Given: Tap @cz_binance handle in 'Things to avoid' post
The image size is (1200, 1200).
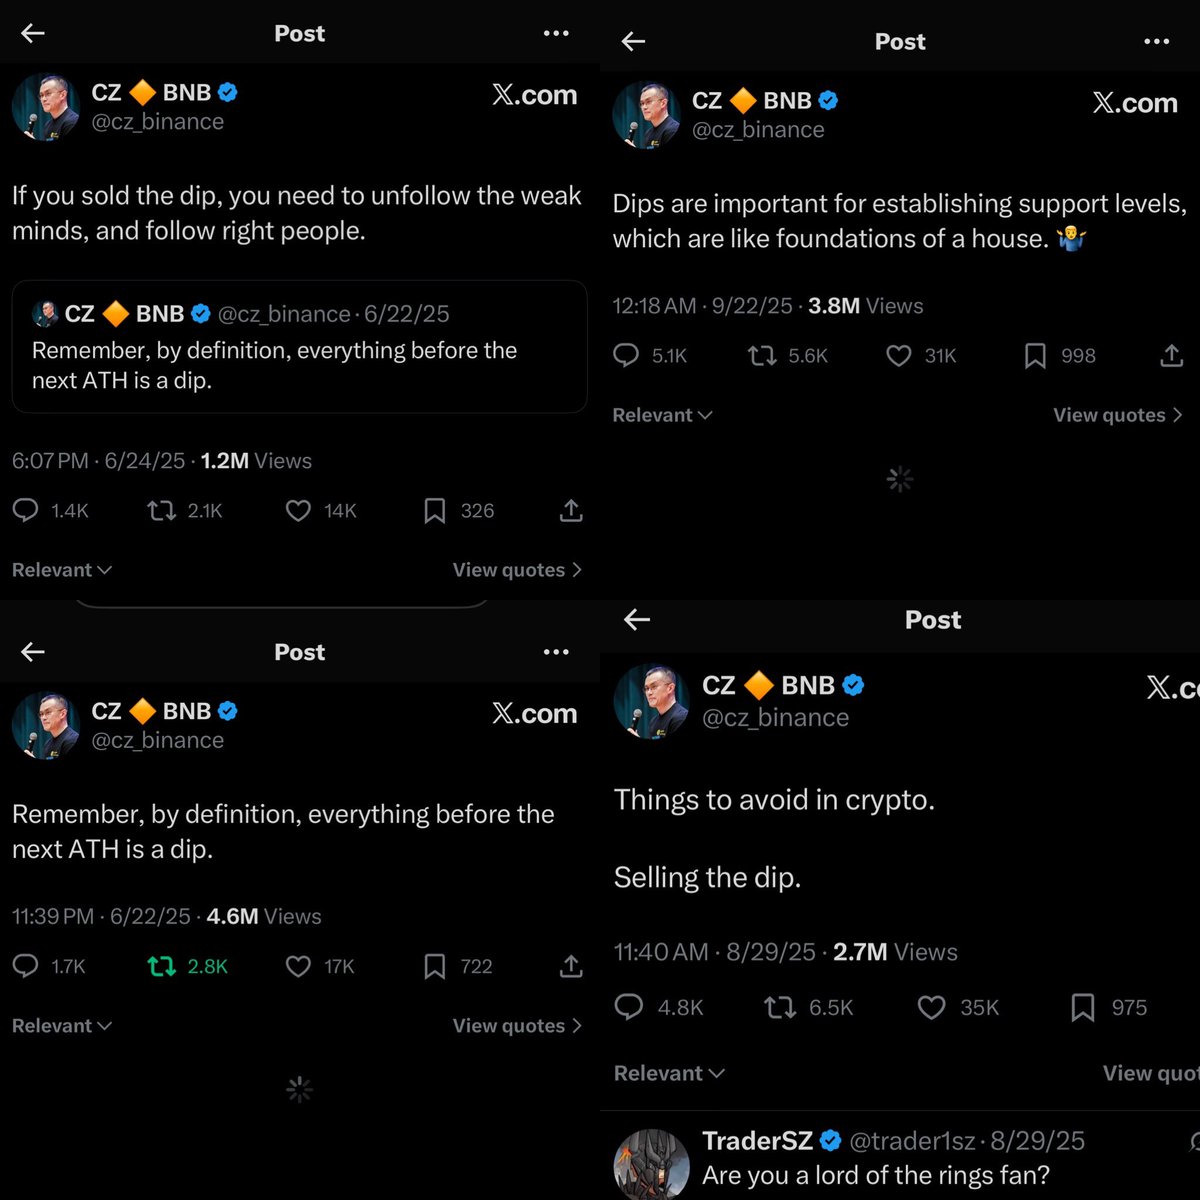Looking at the screenshot, I should click(775, 718).
